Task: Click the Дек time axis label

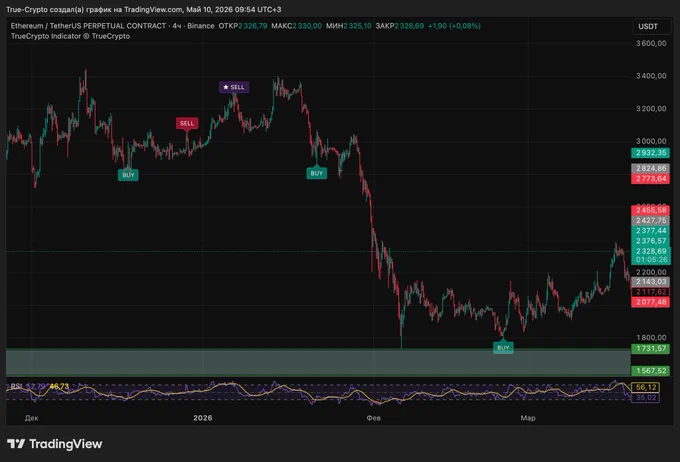Action: 32,418
